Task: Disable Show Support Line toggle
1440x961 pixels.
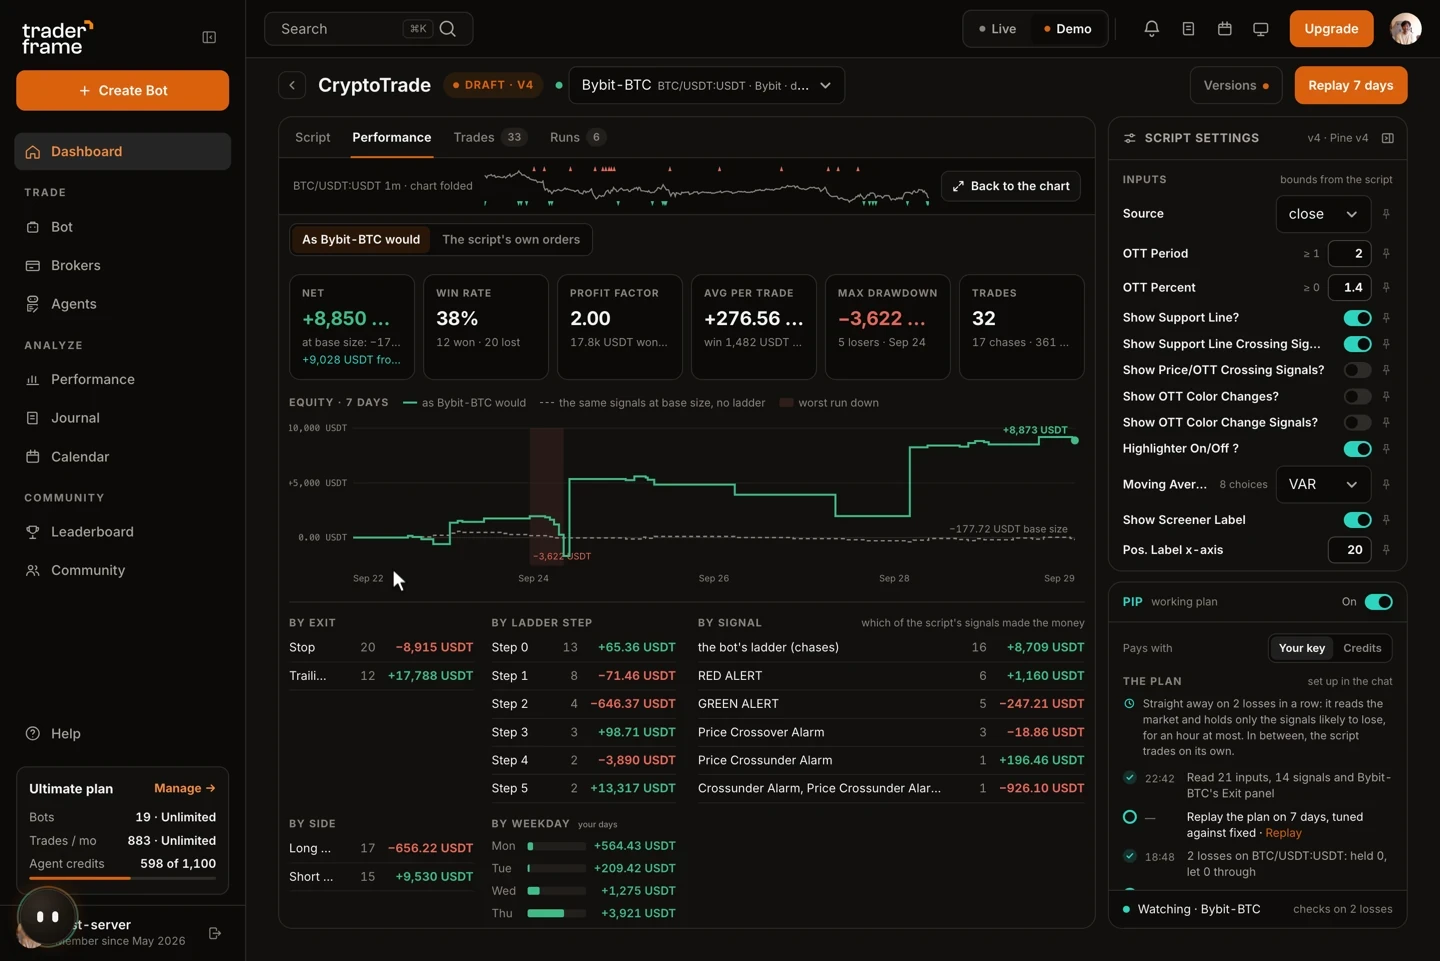Action: [1357, 318]
